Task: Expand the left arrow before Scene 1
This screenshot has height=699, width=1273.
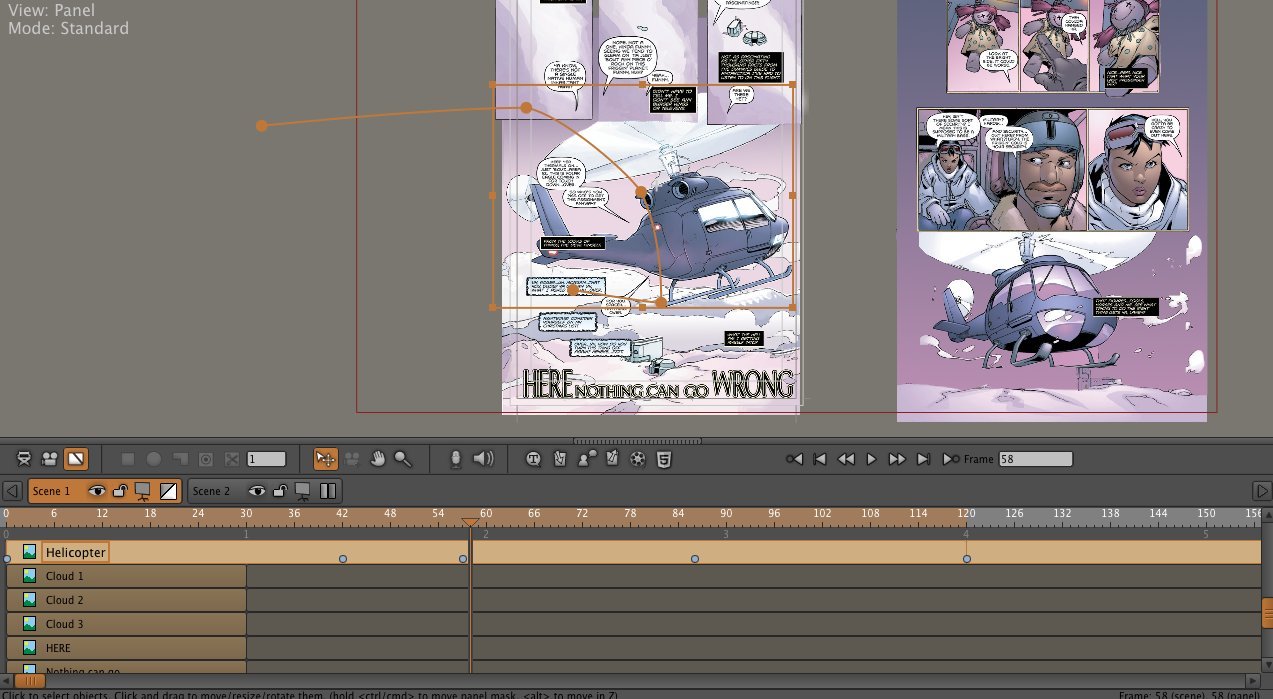Action: (11, 490)
